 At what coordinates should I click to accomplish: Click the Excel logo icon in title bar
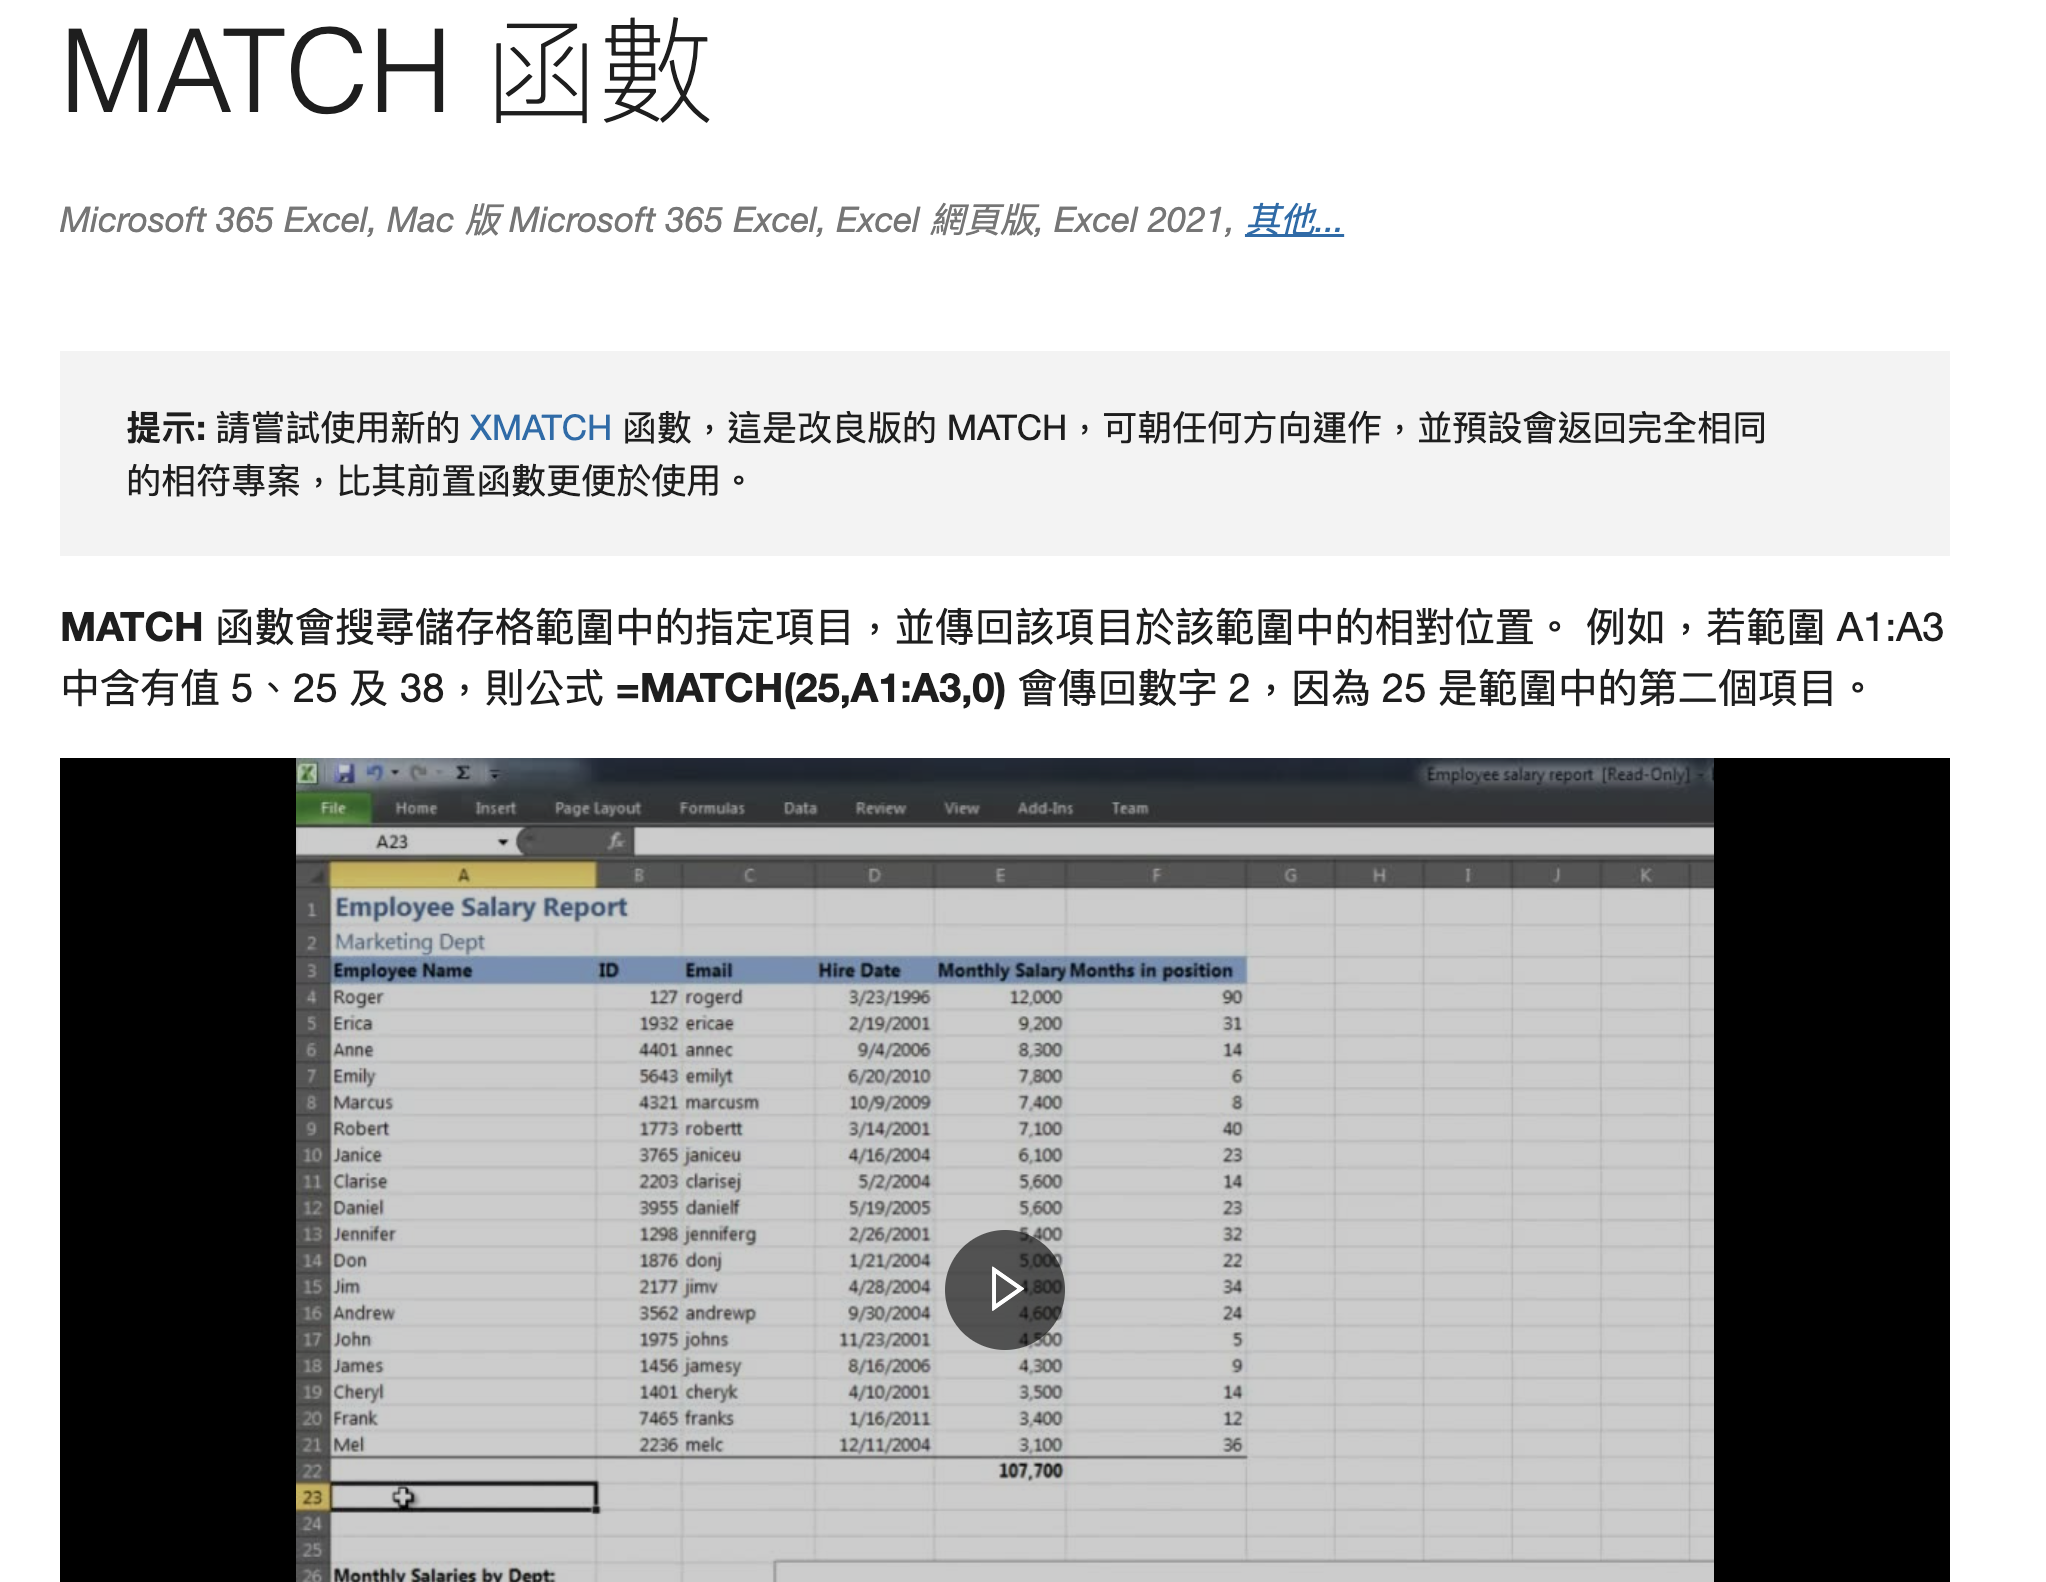pyautogui.click(x=308, y=773)
